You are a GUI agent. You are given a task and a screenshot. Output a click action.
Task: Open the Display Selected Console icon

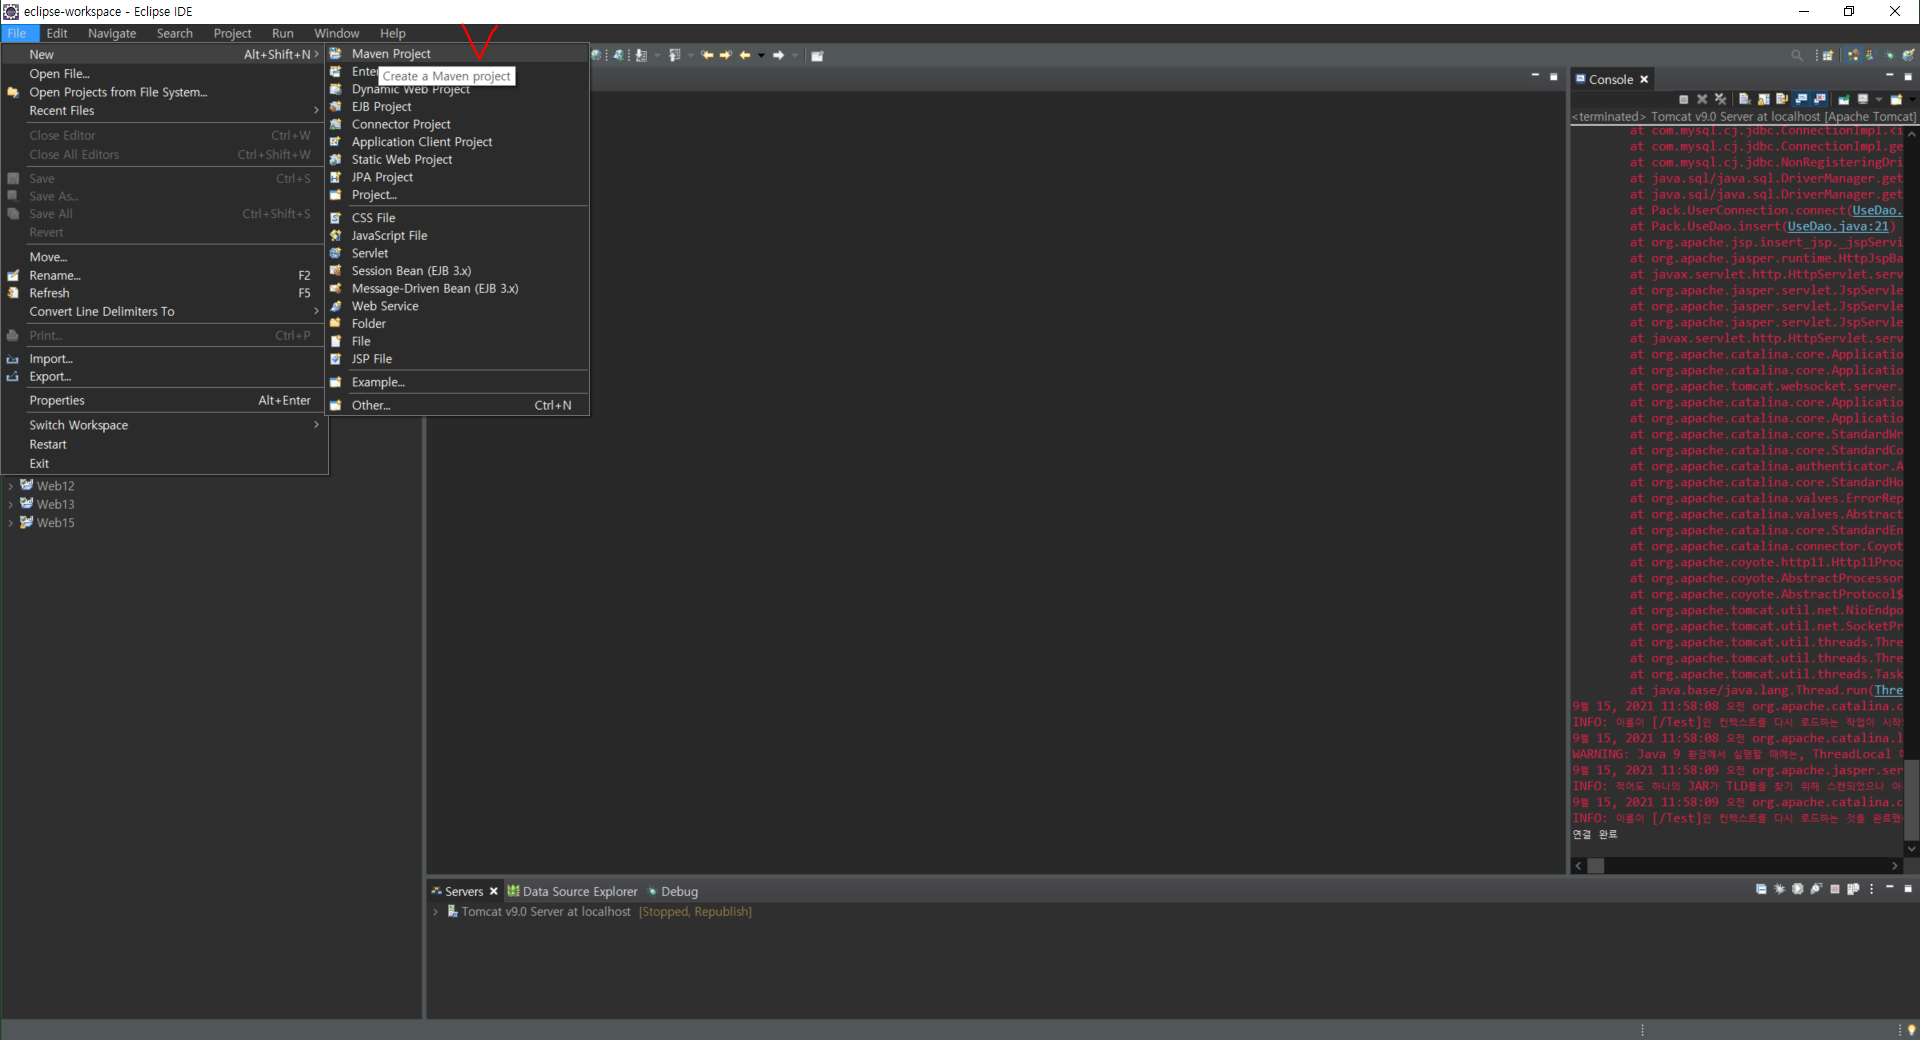tap(1863, 99)
